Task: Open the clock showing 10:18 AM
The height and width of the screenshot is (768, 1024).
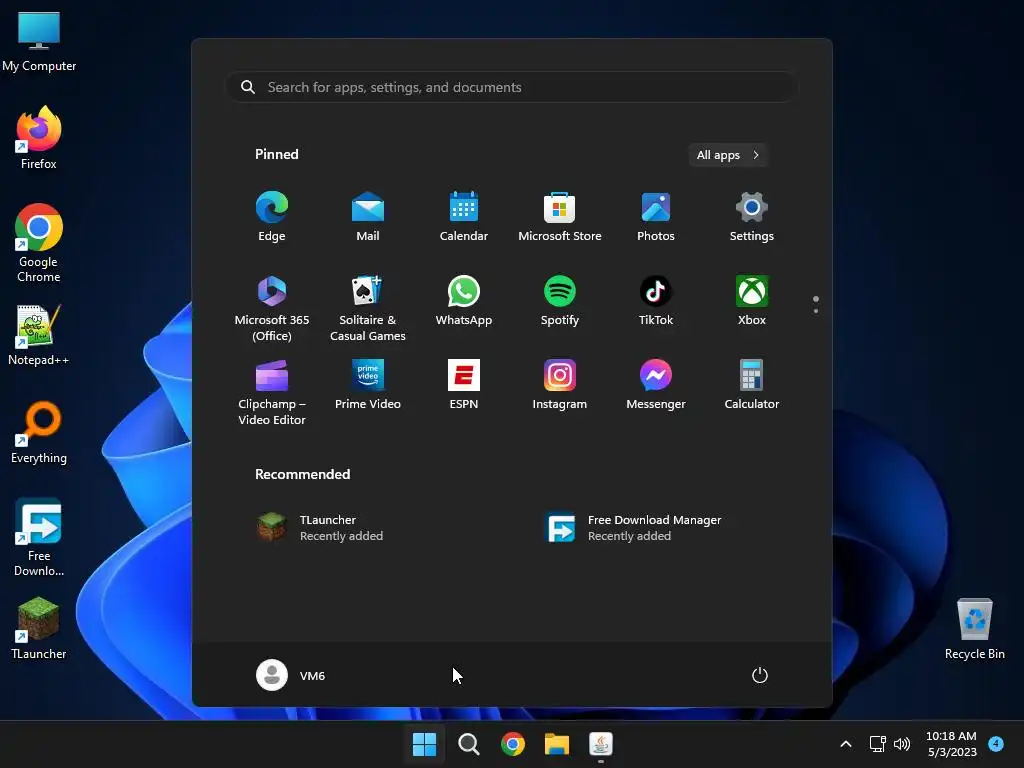Action: 952,744
